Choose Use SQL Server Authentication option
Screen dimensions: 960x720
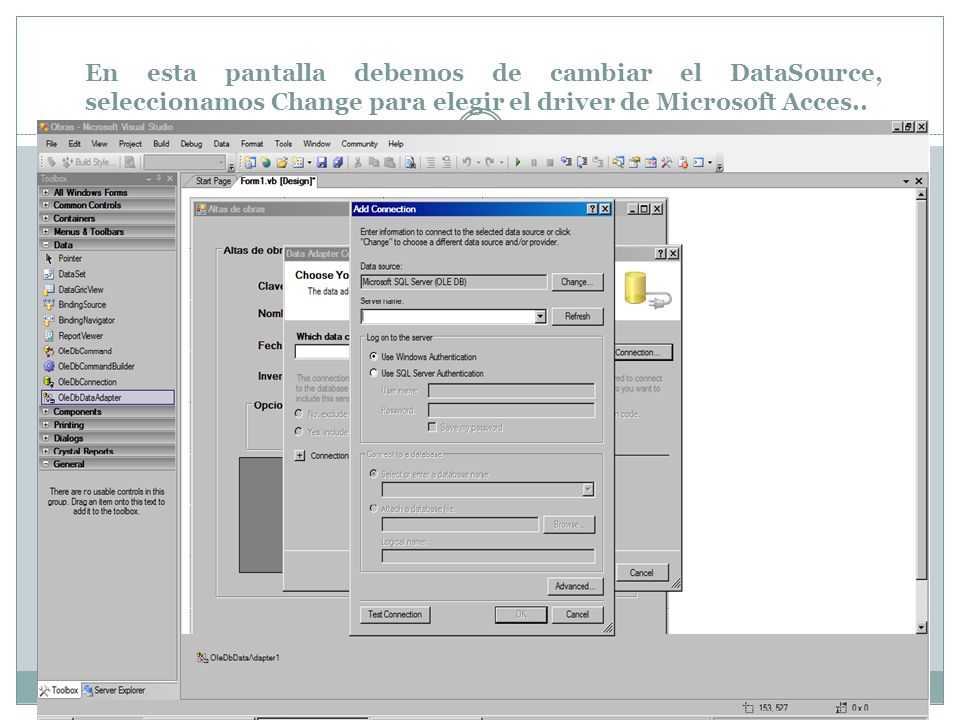tap(373, 373)
